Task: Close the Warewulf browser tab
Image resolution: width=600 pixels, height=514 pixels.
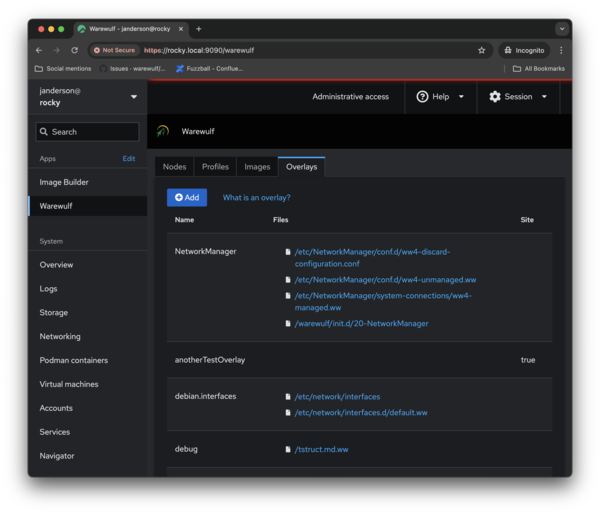Action: tap(181, 29)
